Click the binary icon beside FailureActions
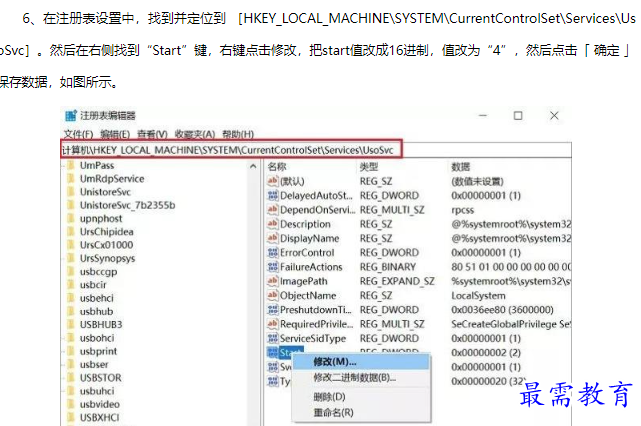The width and height of the screenshot is (641, 426). [273, 267]
